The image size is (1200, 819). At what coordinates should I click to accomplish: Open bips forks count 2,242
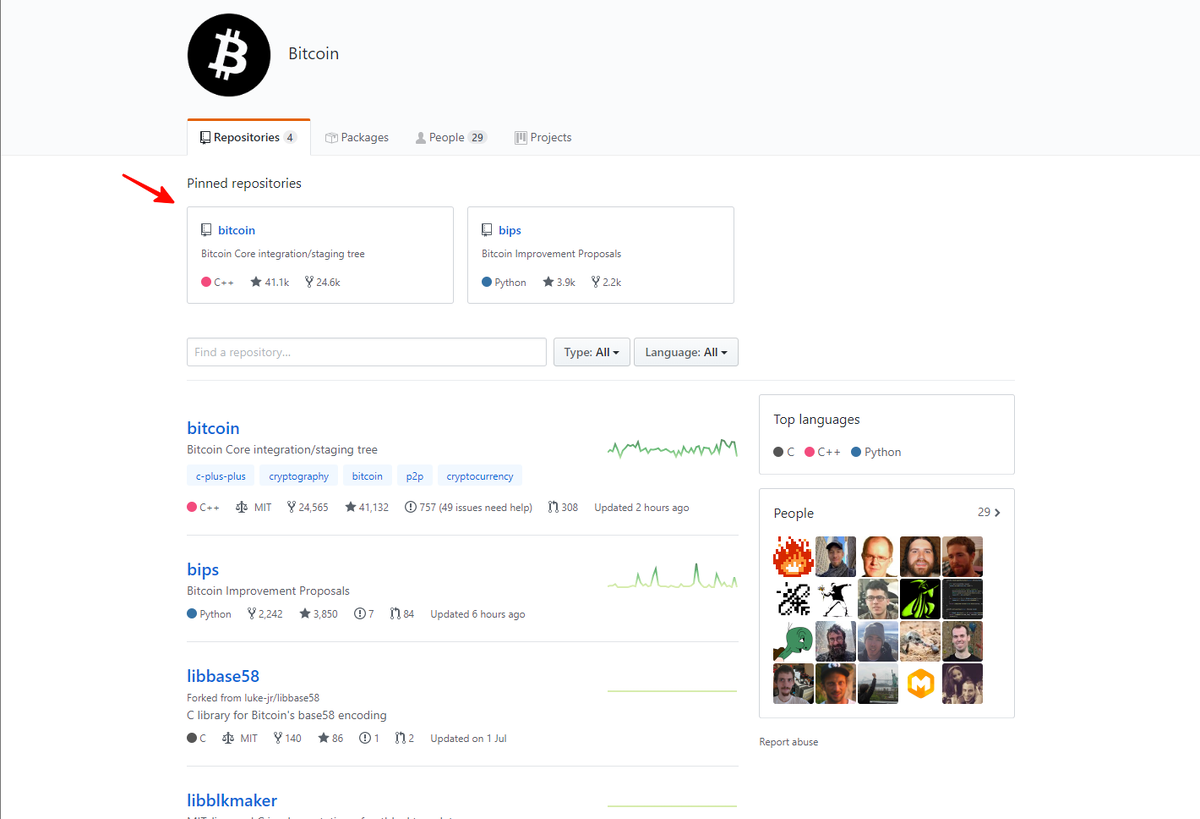click(x=265, y=614)
